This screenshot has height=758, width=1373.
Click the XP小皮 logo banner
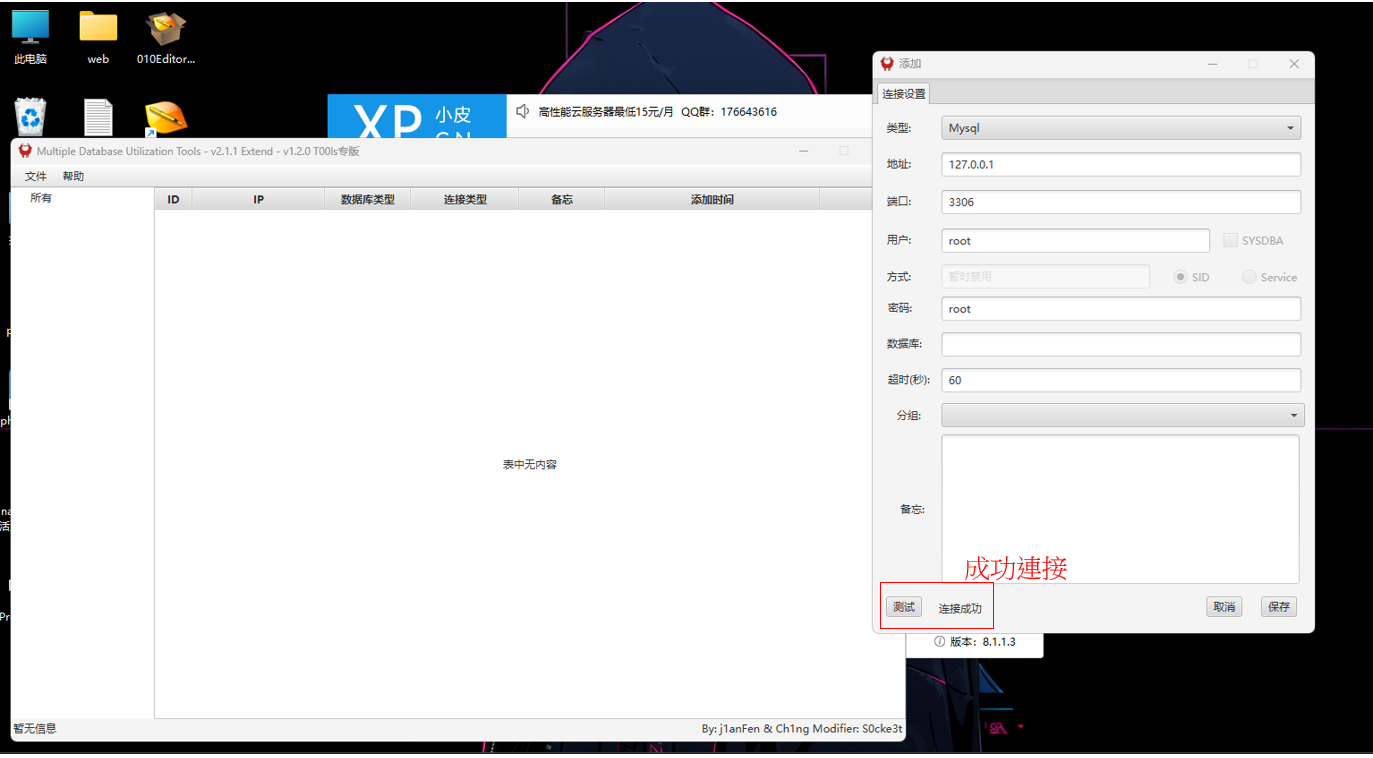point(417,117)
